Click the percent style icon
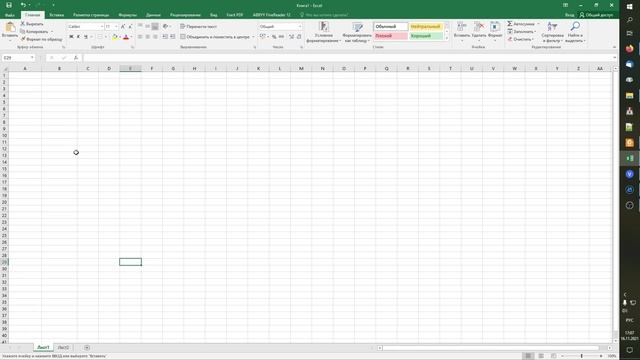Screen dimensions: 640x360 [274, 37]
